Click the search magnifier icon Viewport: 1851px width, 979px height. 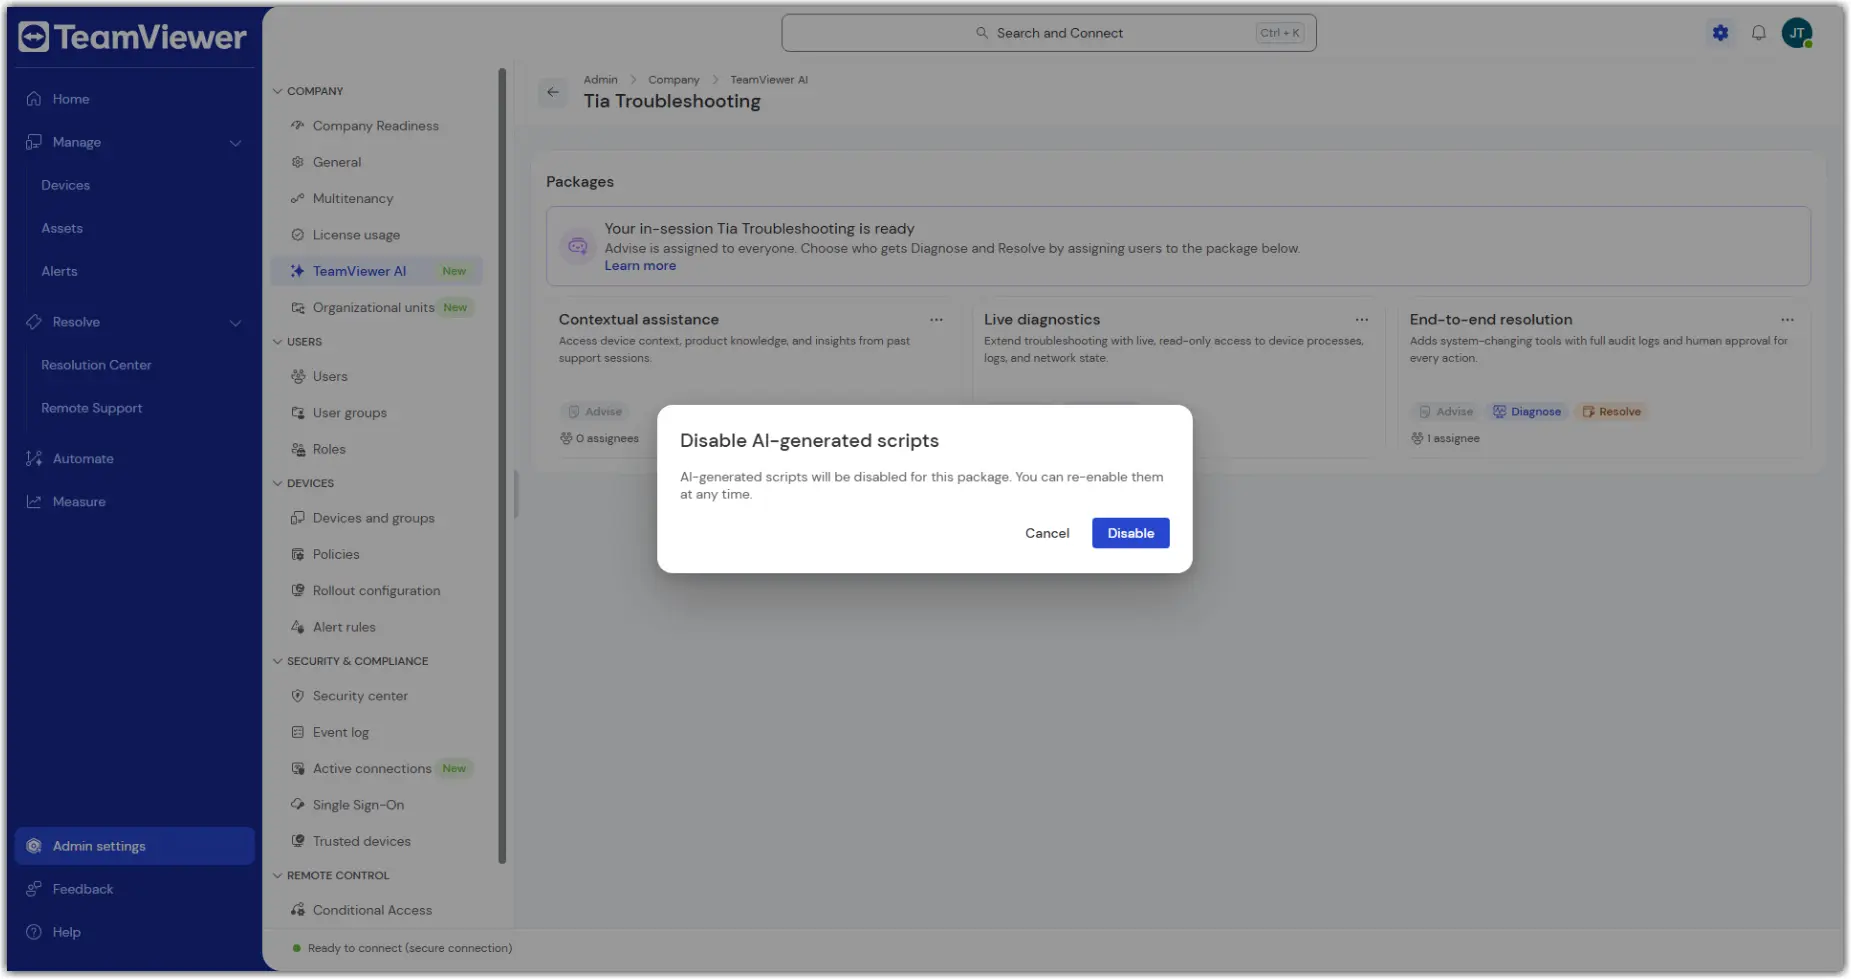[982, 33]
